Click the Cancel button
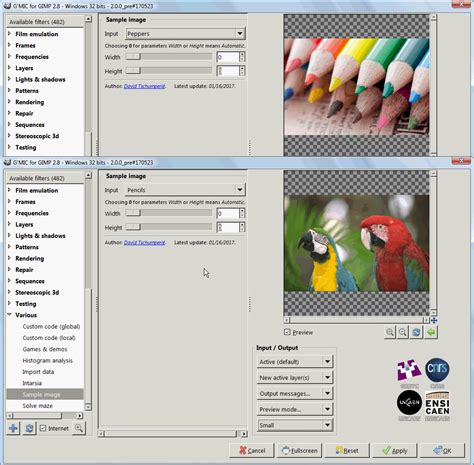This screenshot has height=465, width=474. 252,451
